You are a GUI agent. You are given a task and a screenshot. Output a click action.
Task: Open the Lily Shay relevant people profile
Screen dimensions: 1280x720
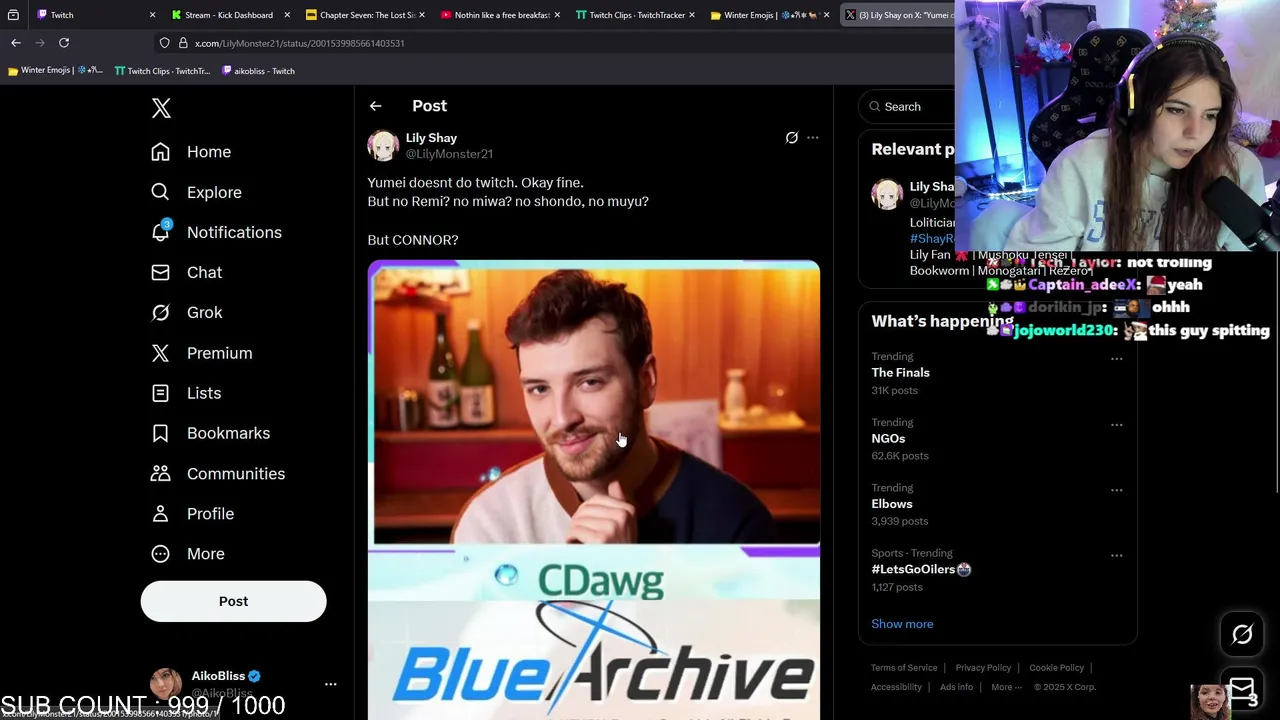pos(931,187)
